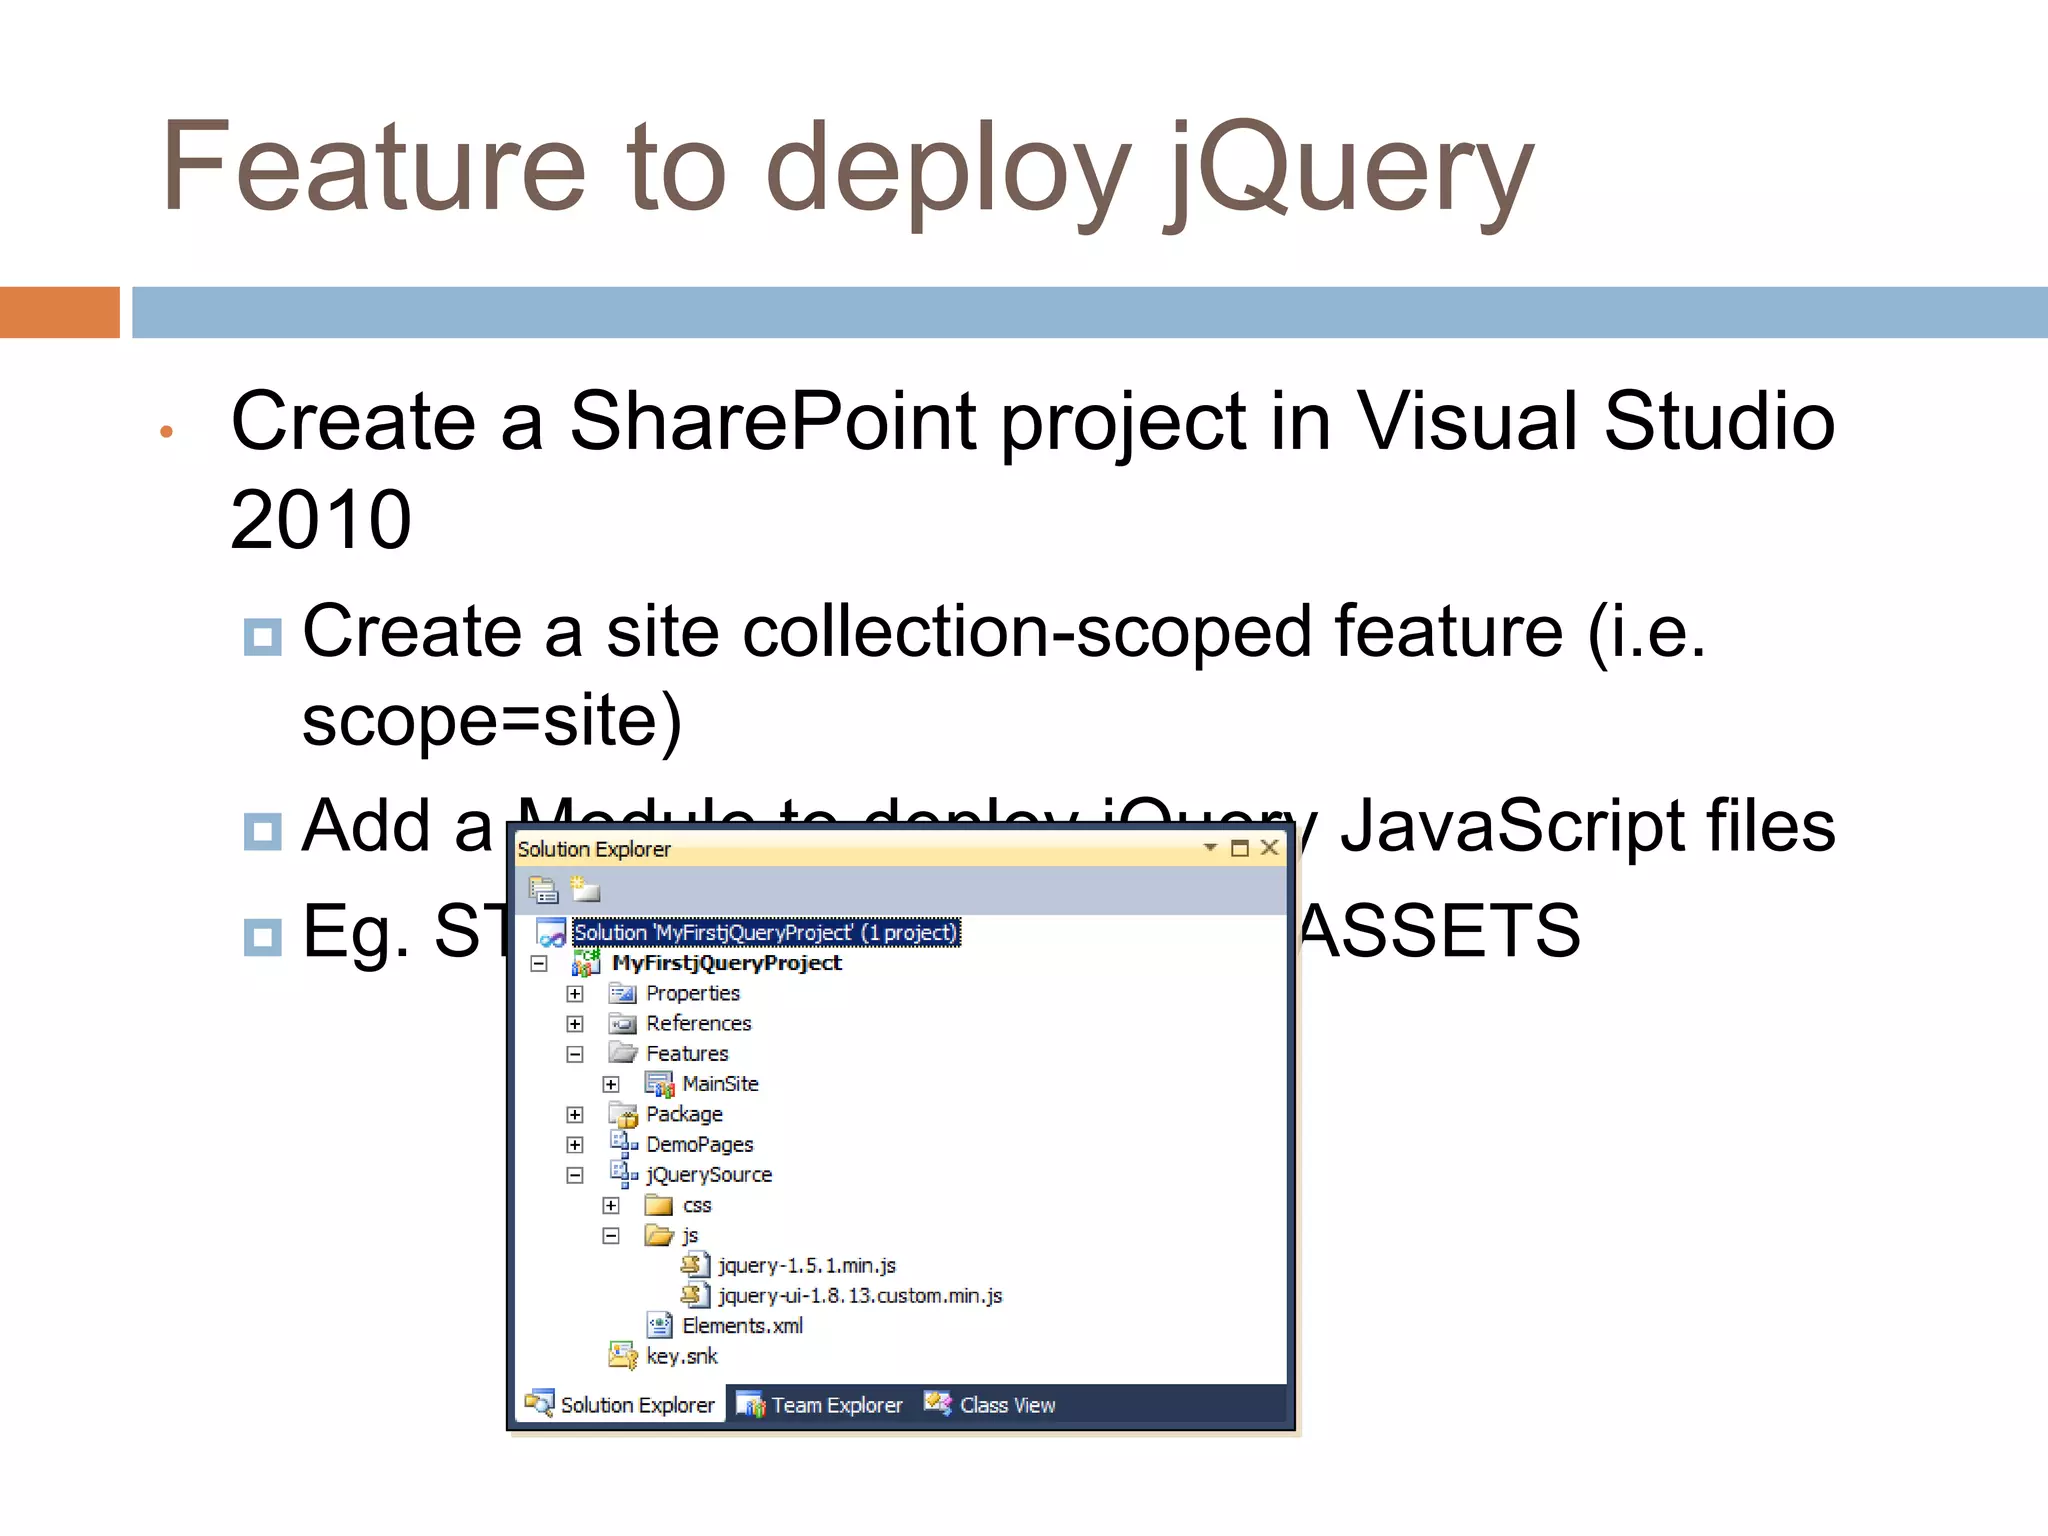The image size is (2048, 1536).
Task: Select the MyFirstjQueryProject project label
Action: 727,963
